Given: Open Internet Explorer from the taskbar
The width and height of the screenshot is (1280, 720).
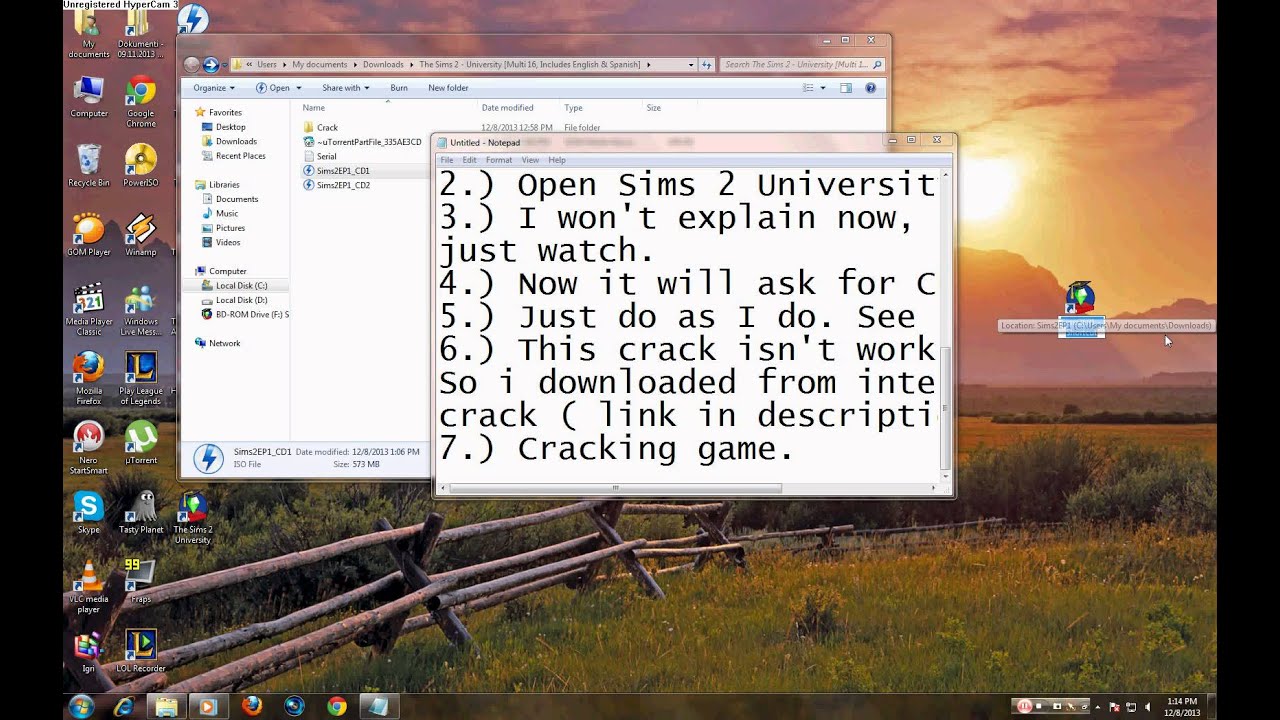Looking at the screenshot, I should click(124, 706).
